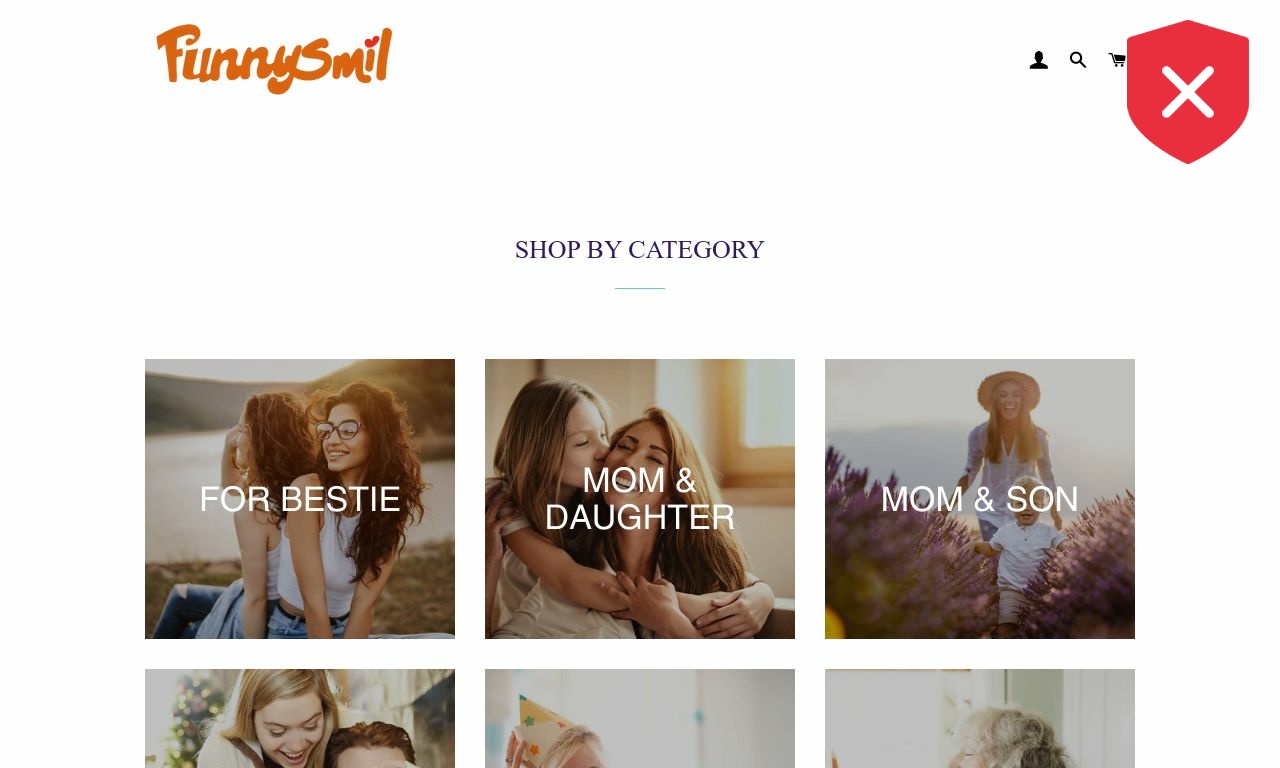Click the red heart in the logo
1280x768 pixels.
click(372, 42)
